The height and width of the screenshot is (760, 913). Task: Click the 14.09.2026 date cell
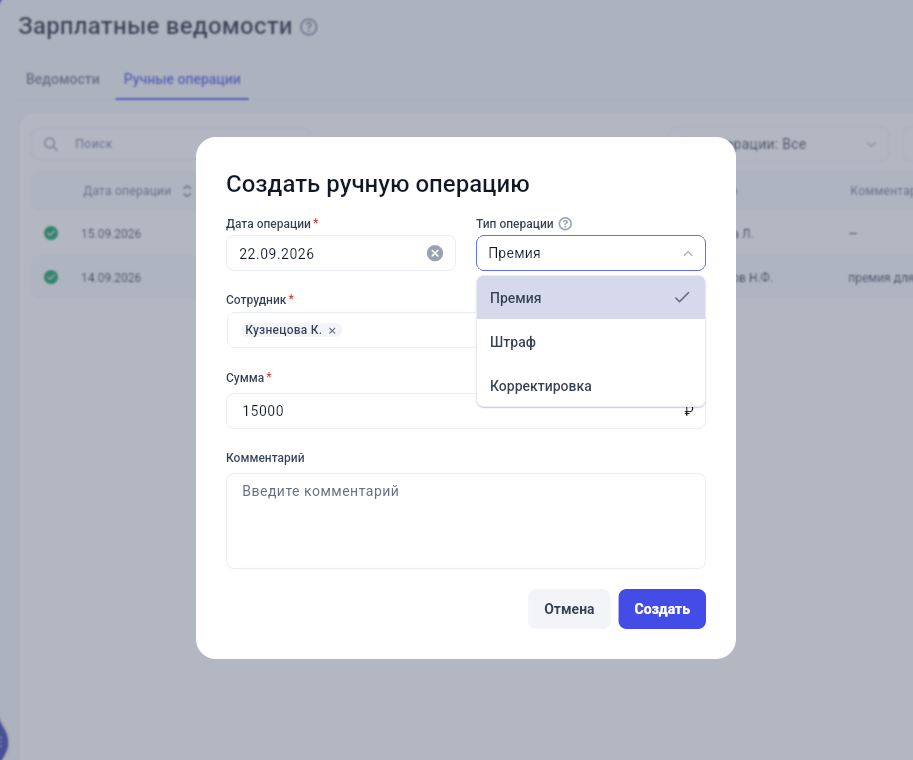coord(111,278)
